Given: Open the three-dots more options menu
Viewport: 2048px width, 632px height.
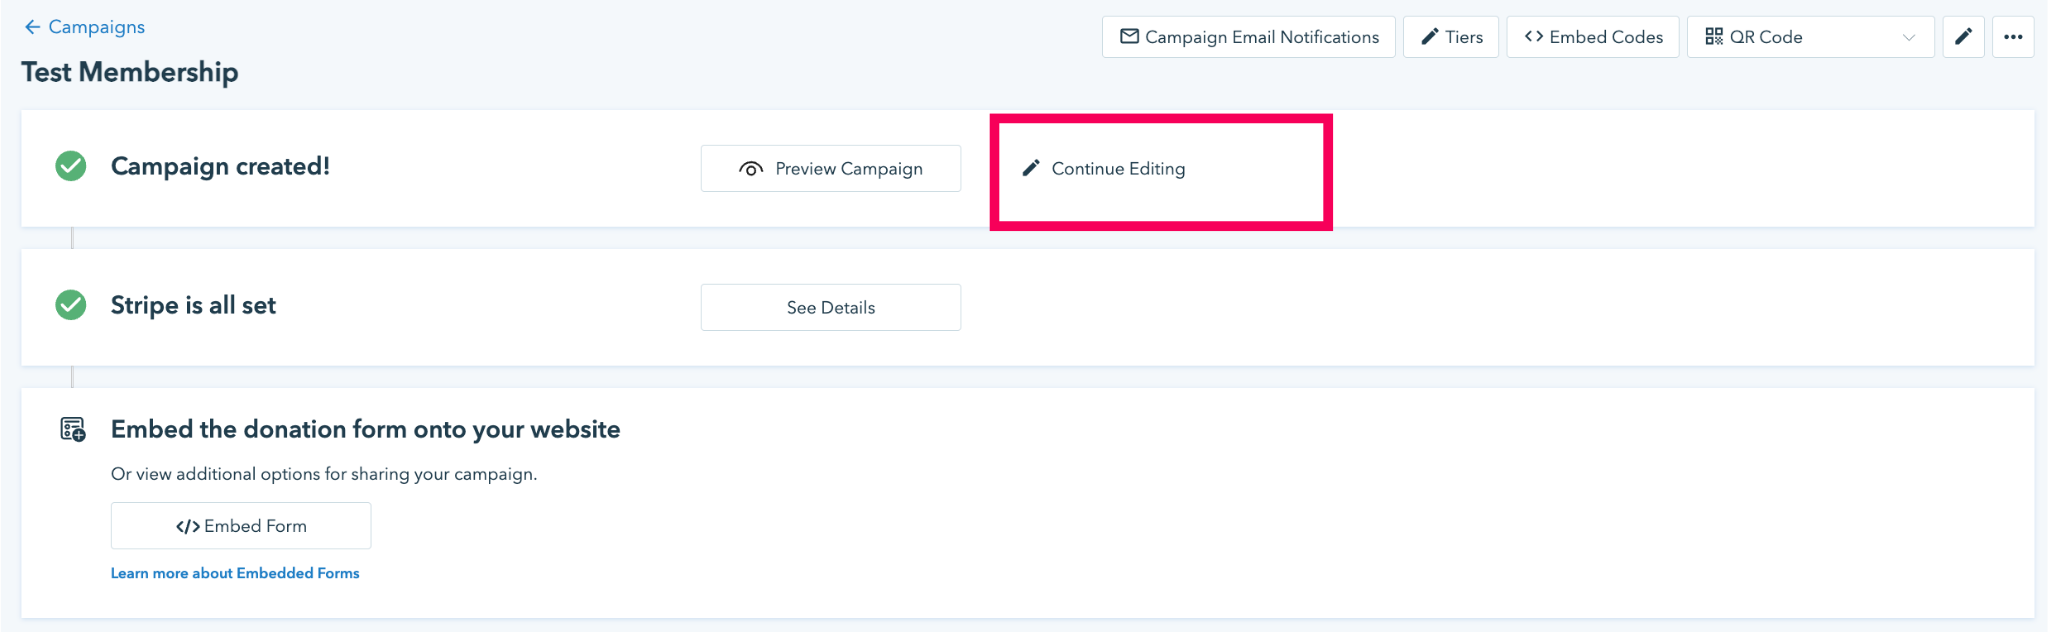Looking at the screenshot, I should pyautogui.click(x=2013, y=37).
